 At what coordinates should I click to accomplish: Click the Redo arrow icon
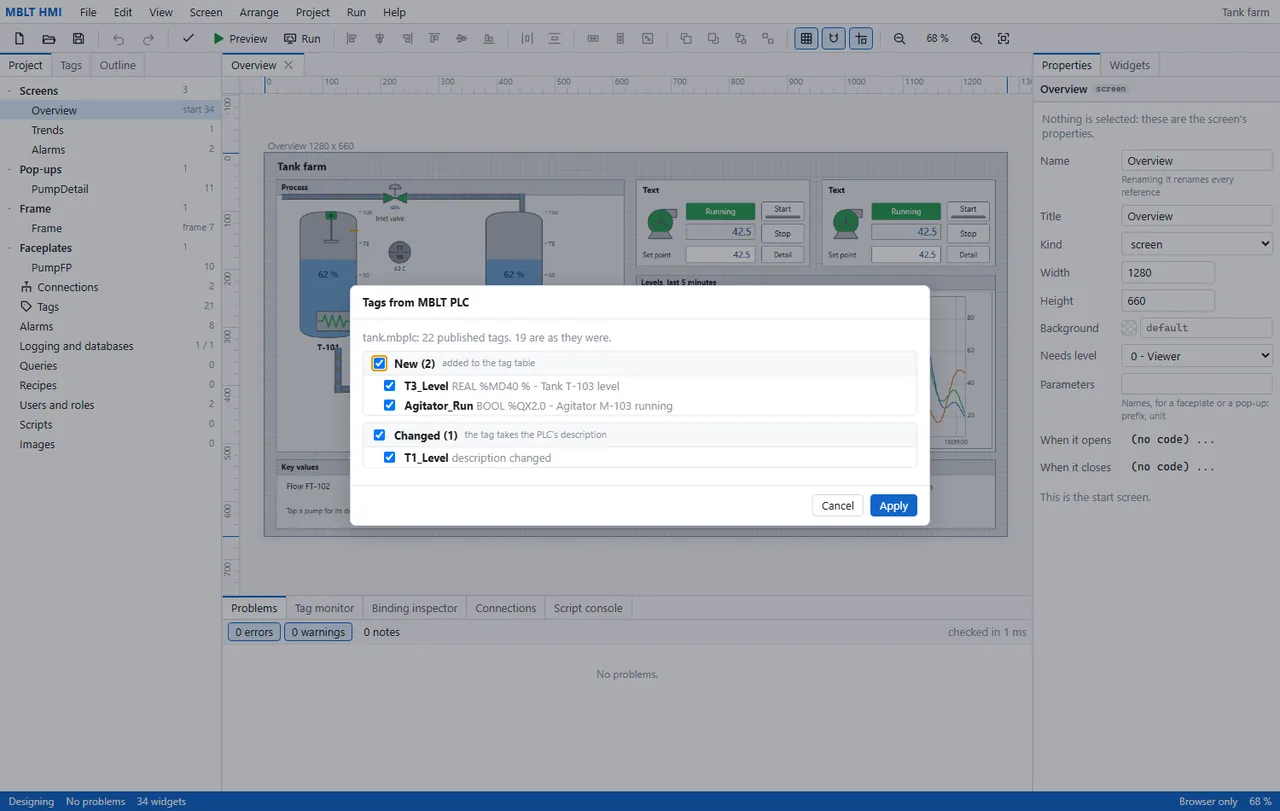click(148, 39)
